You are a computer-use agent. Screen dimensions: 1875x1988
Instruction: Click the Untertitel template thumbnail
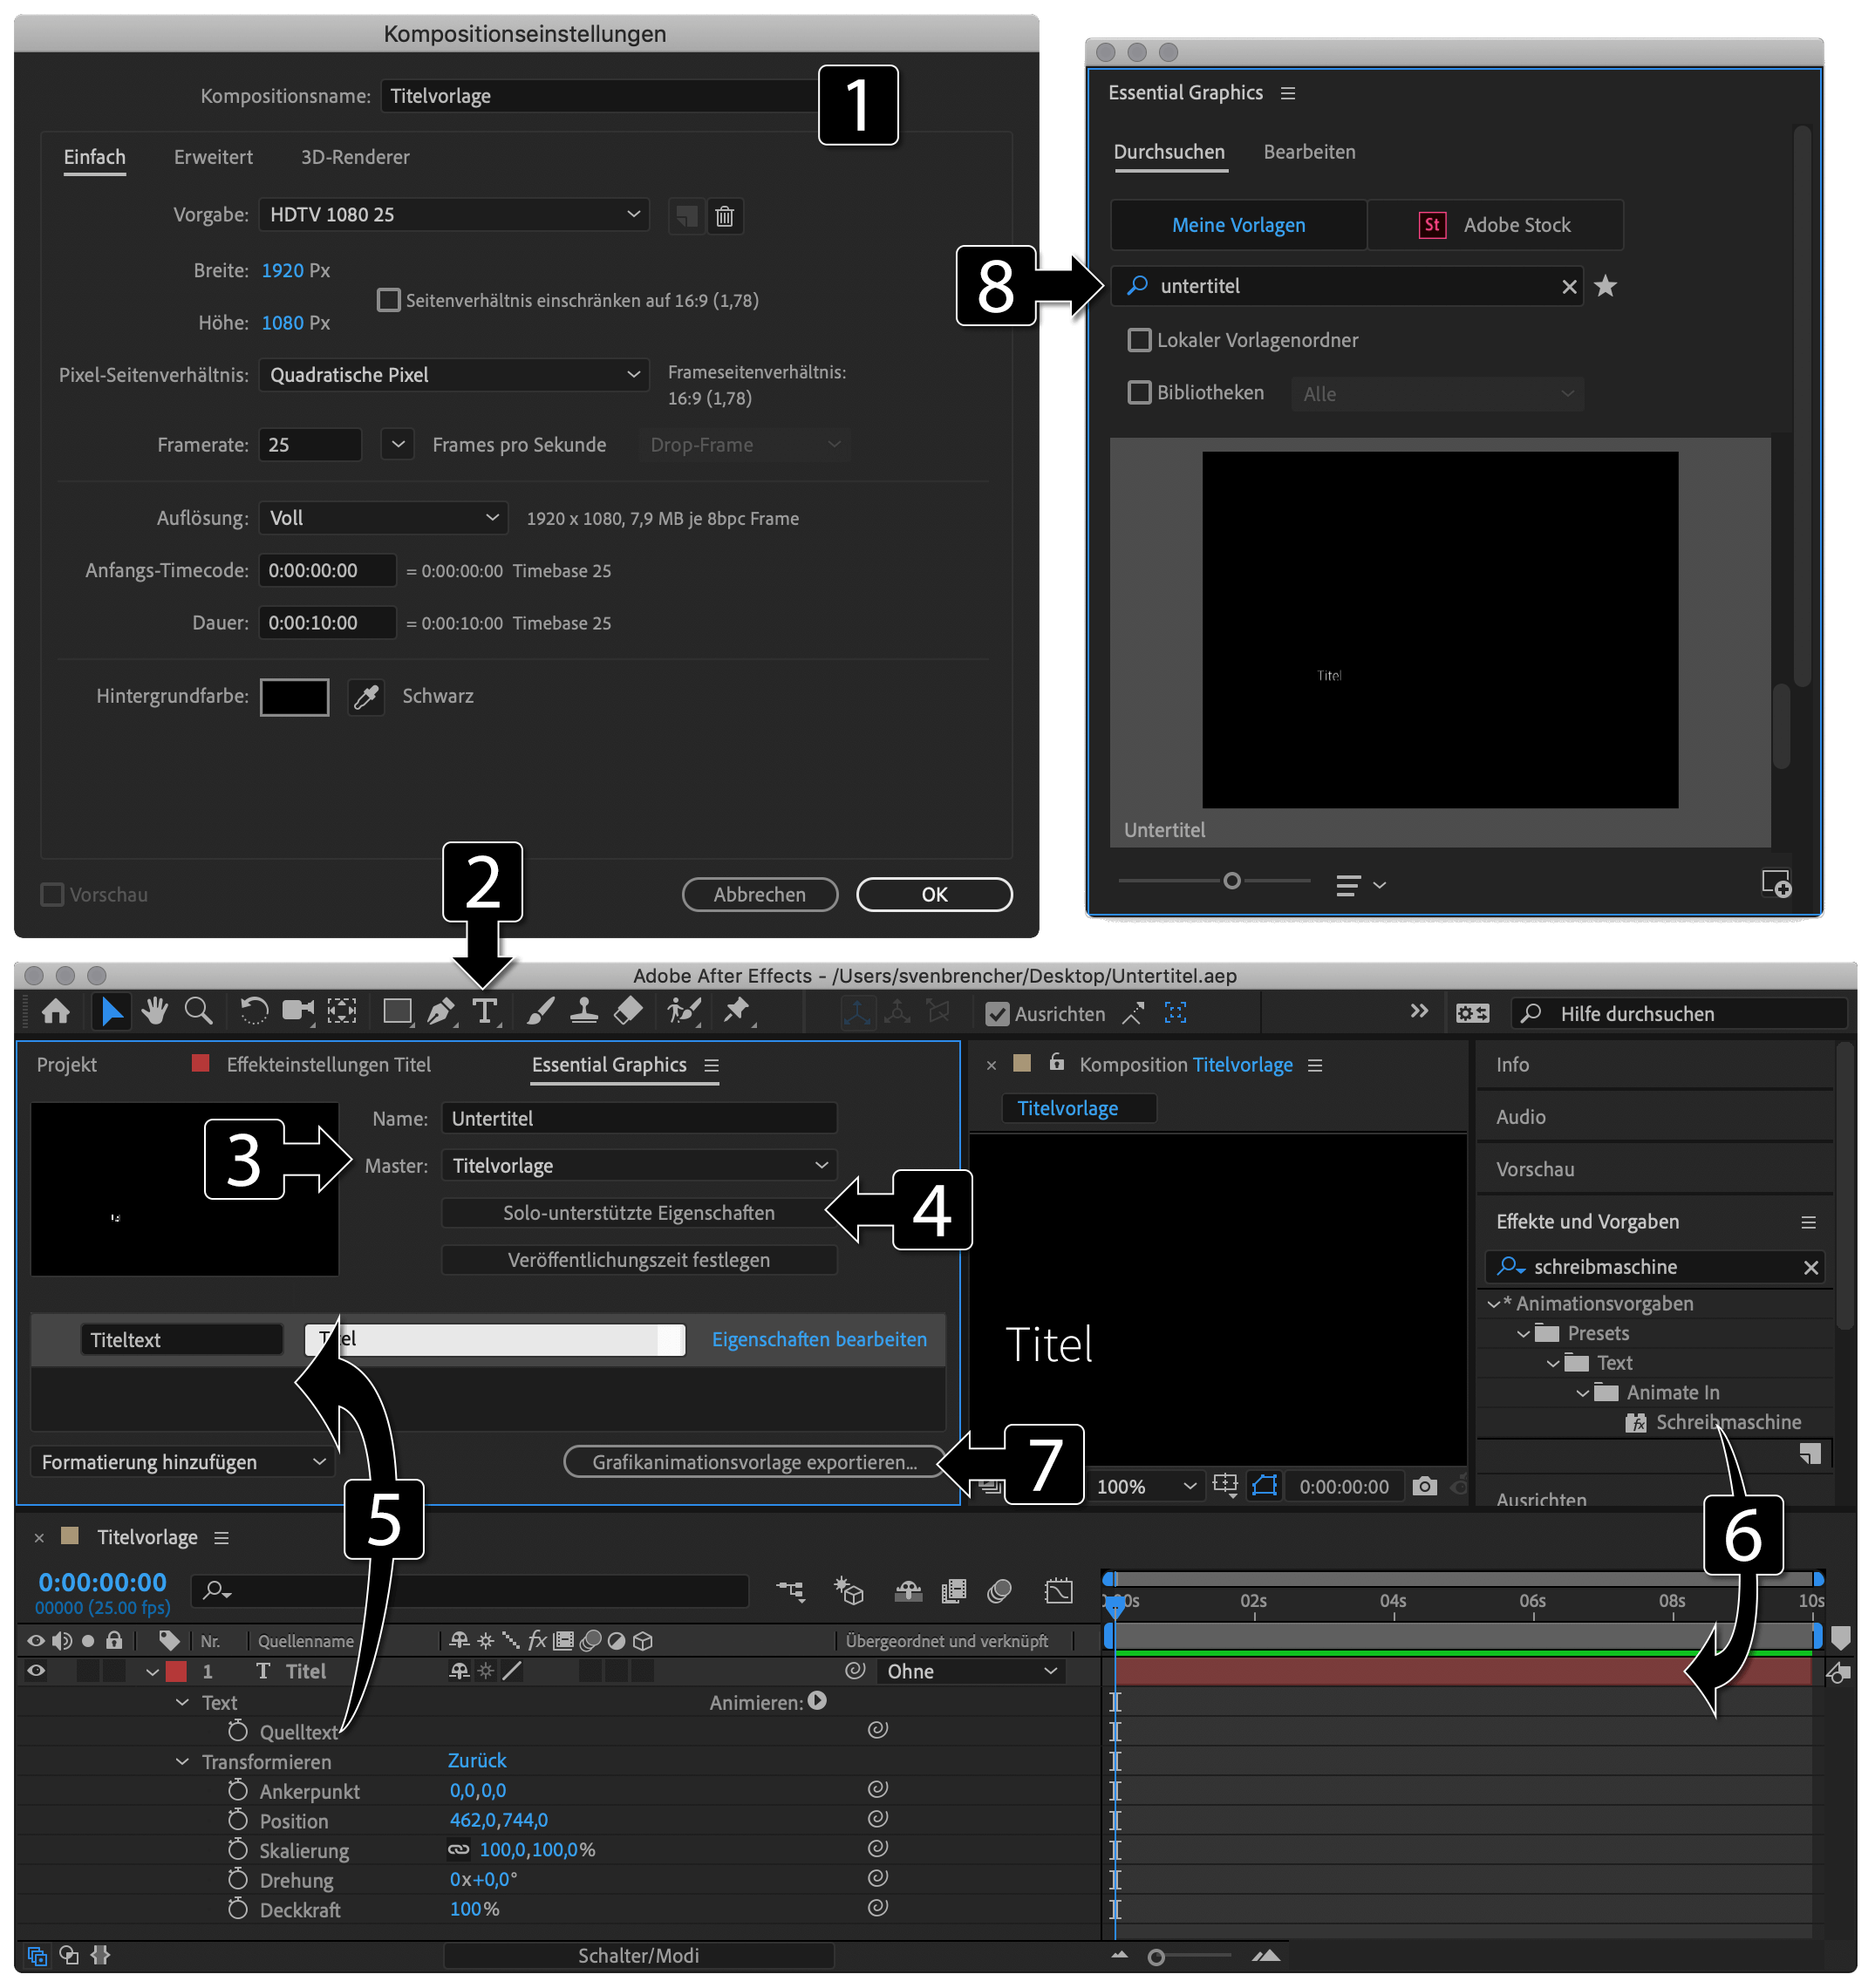click(x=1440, y=630)
